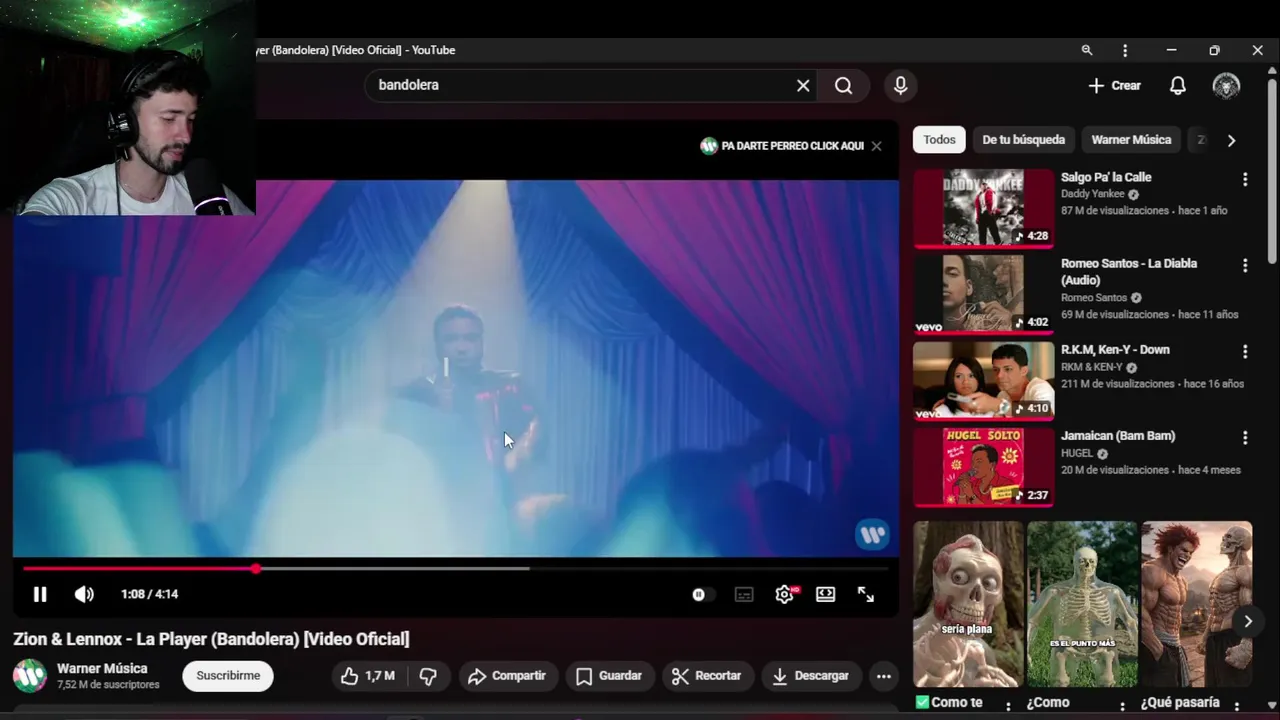
Task: Open Salgo Pa' la Calle video thumbnail
Action: [x=983, y=208]
